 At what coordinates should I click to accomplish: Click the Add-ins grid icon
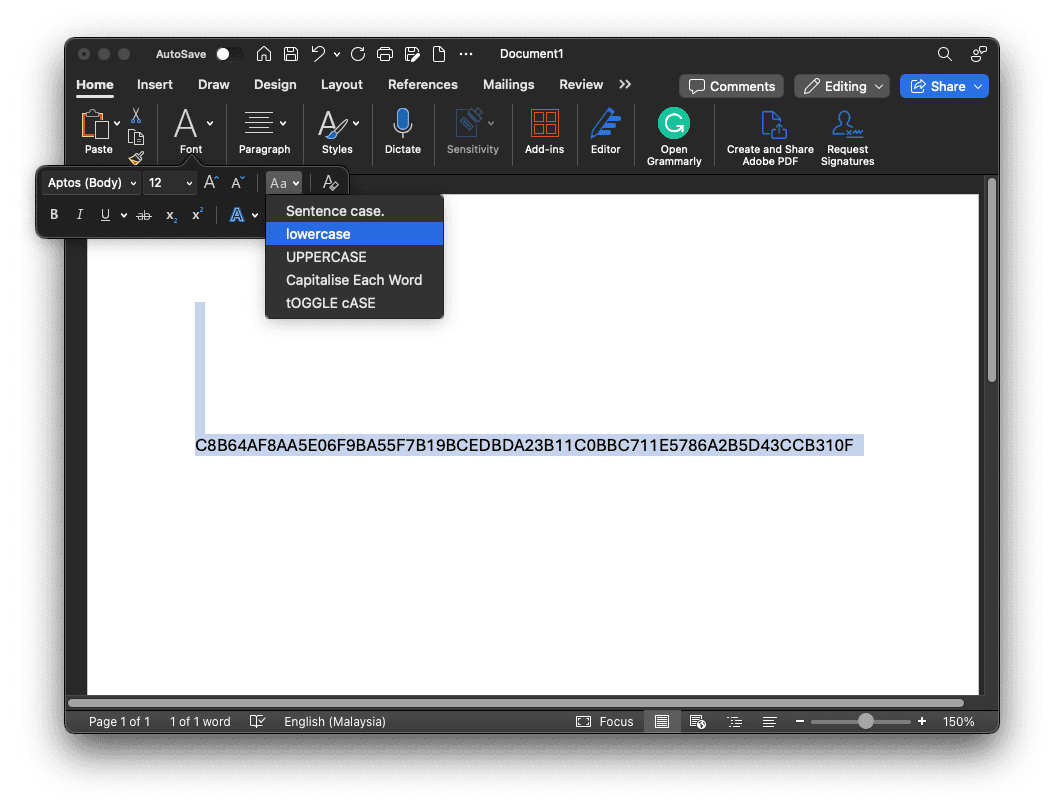pos(544,124)
